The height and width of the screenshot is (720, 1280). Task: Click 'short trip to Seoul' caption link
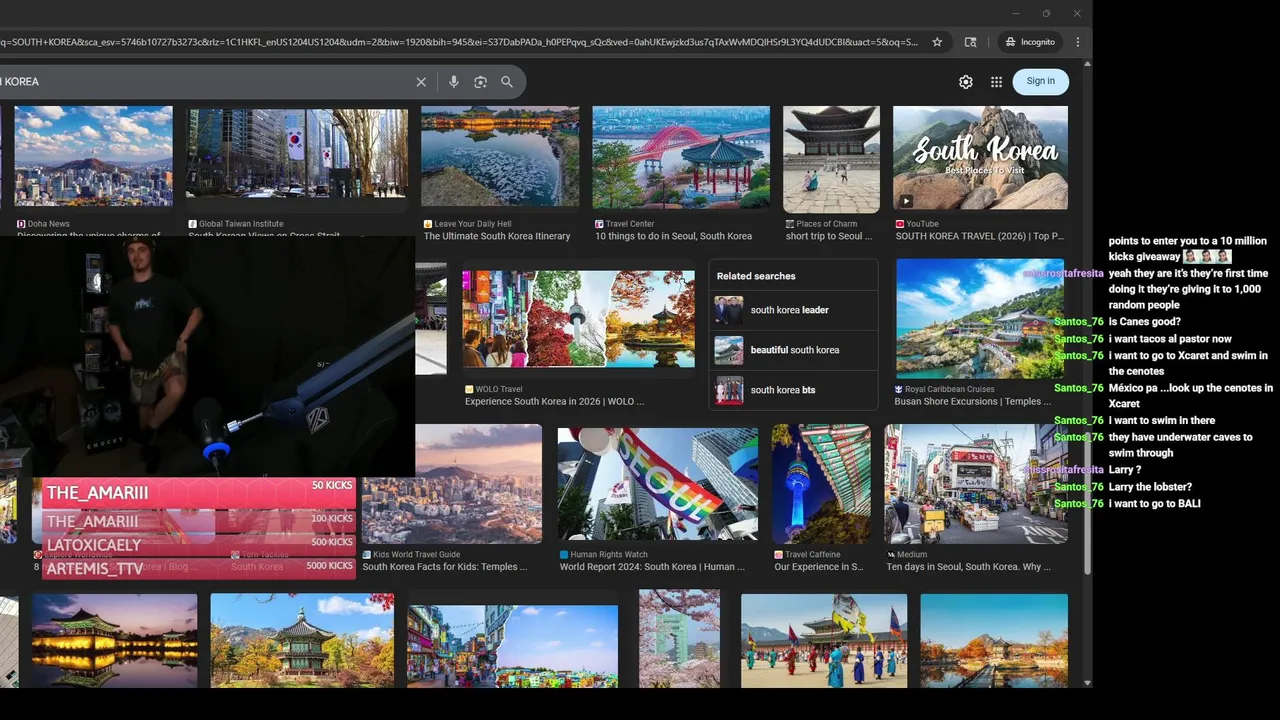829,236
